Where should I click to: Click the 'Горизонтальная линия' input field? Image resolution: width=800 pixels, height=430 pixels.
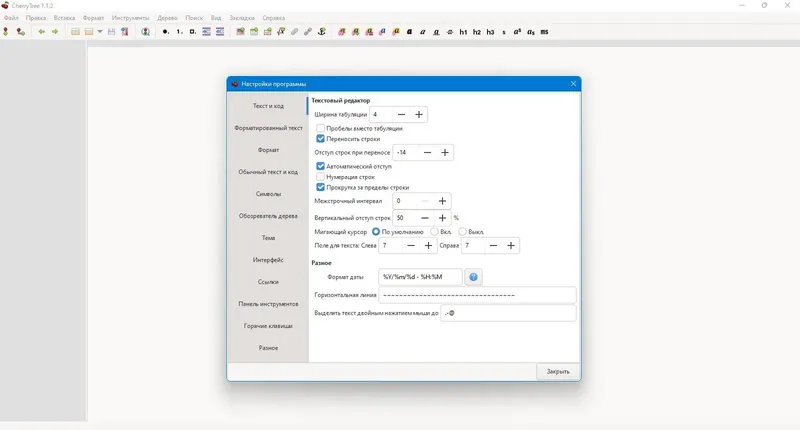point(477,295)
